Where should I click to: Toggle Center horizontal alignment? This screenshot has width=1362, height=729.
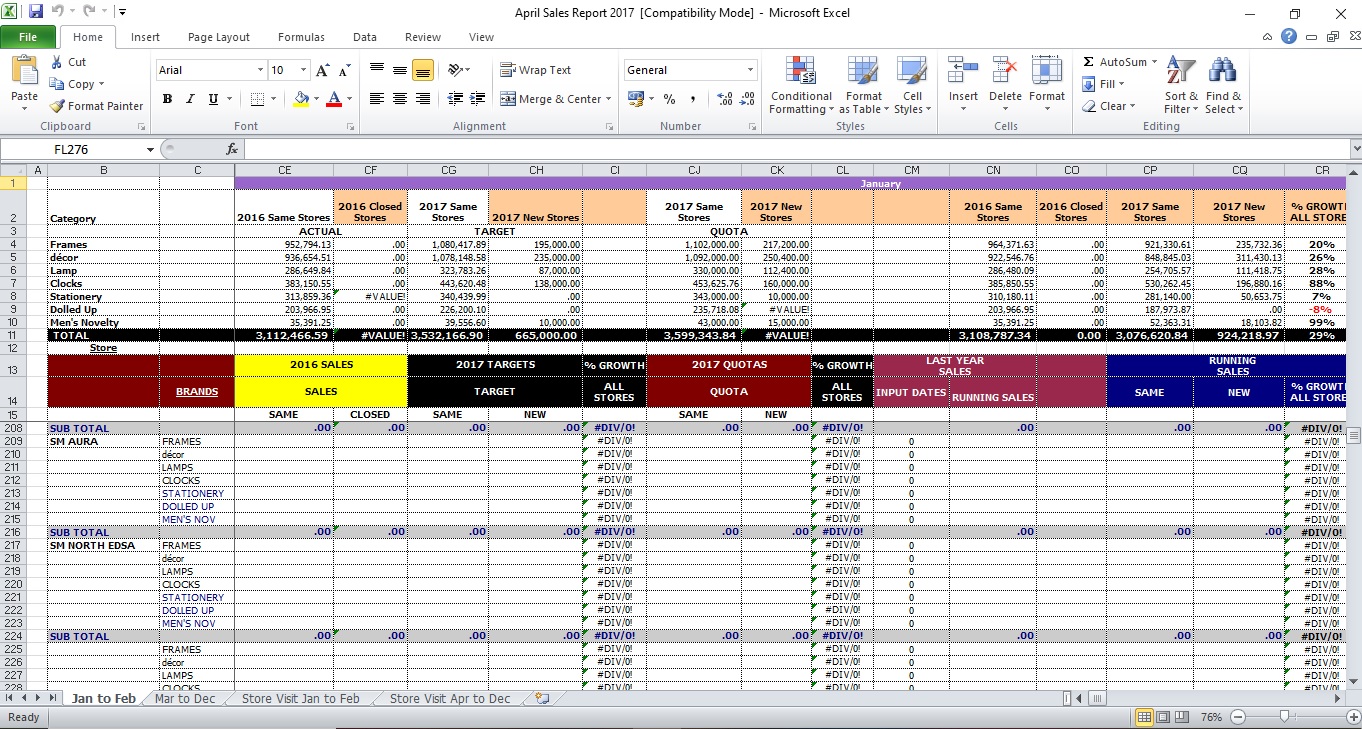coord(400,99)
